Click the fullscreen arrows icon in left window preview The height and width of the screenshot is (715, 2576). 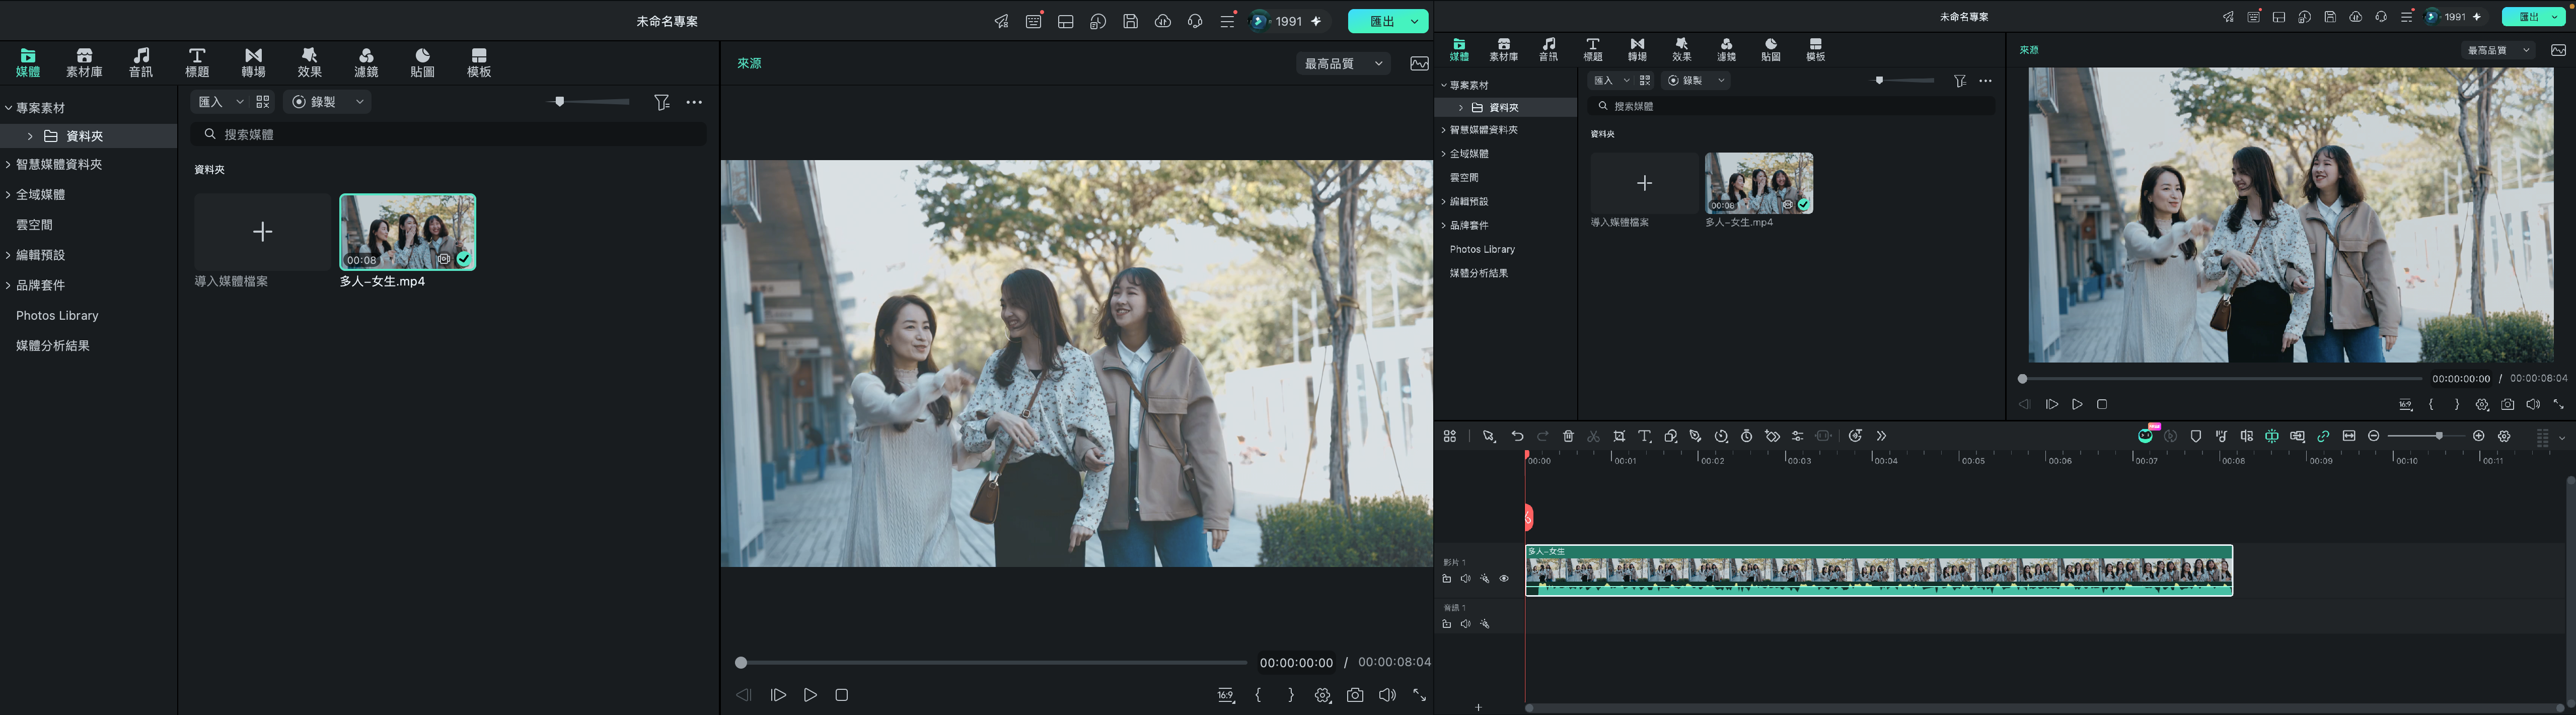[x=1419, y=695]
